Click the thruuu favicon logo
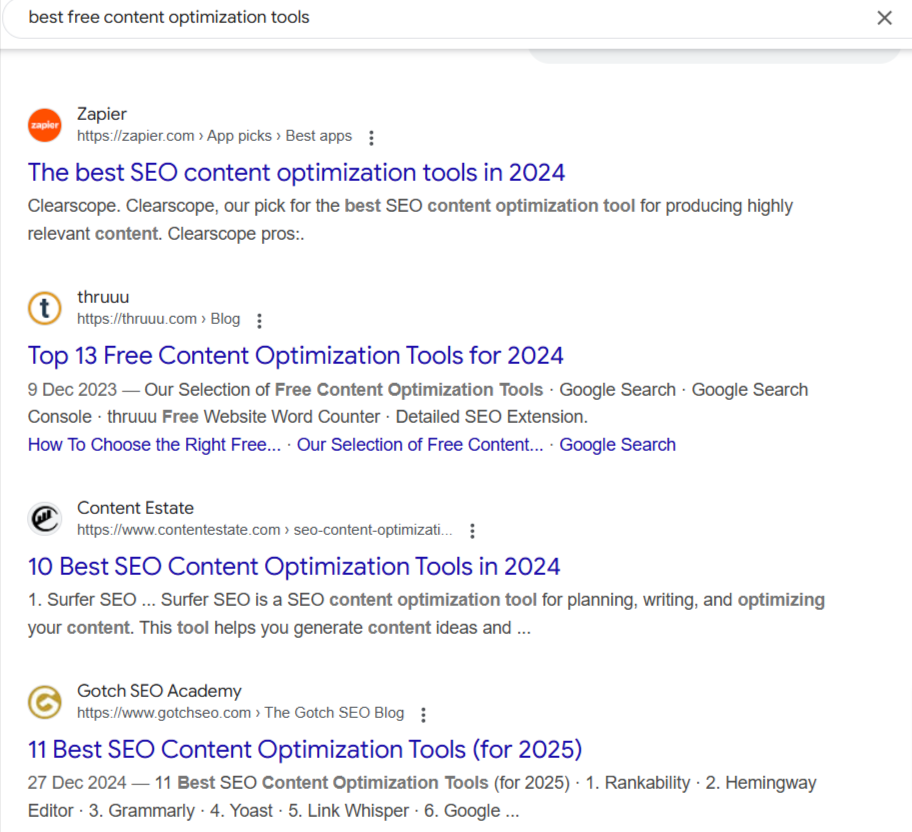912x832 pixels. tap(45, 308)
